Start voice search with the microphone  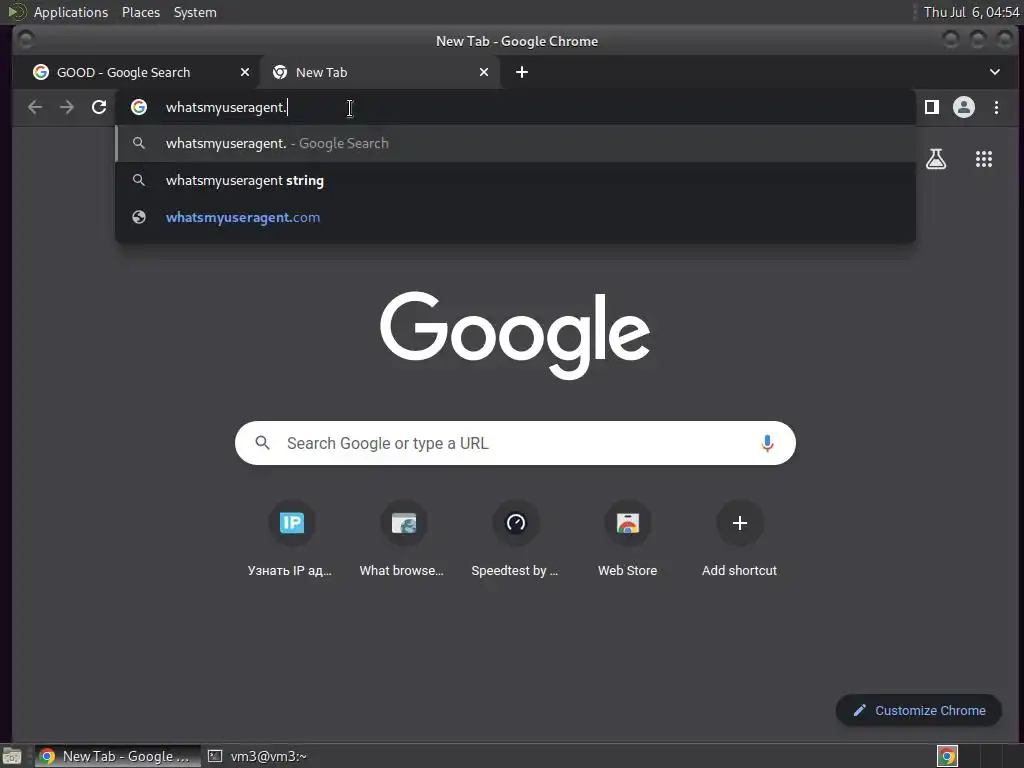(767, 443)
